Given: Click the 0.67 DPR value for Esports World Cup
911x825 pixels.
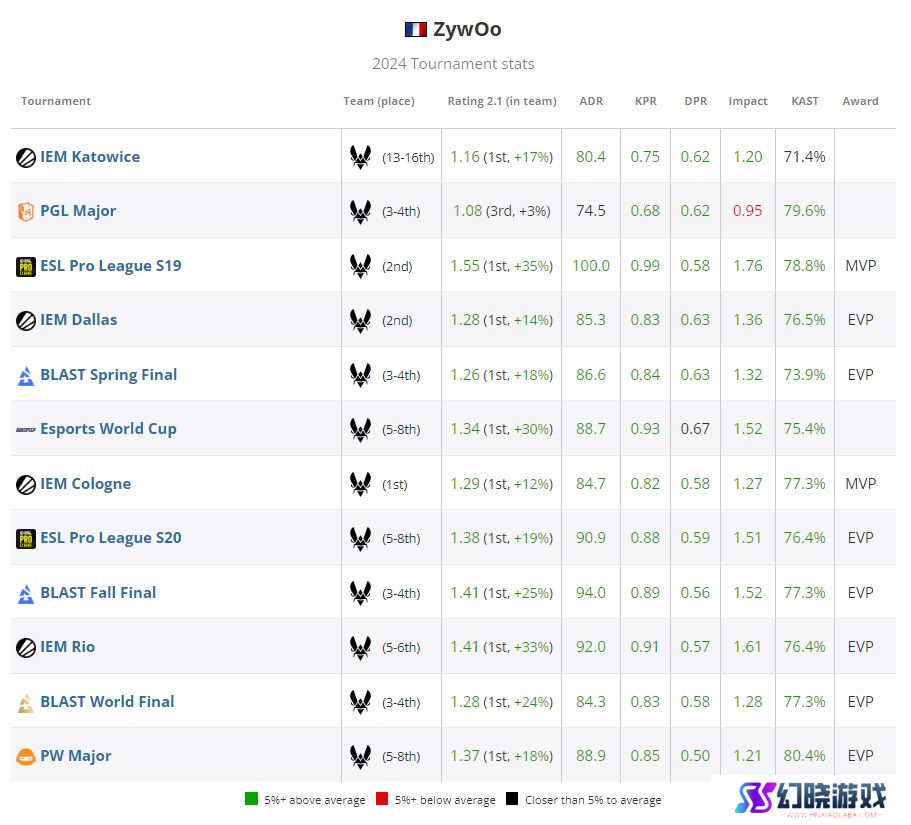Looking at the screenshot, I should 695,429.
